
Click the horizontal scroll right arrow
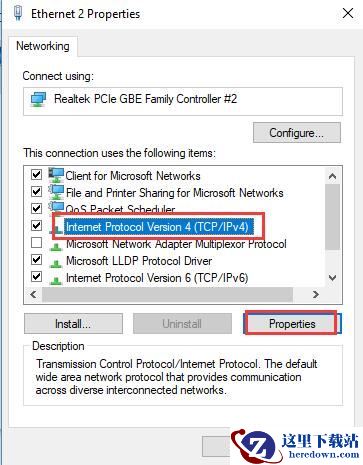316,295
